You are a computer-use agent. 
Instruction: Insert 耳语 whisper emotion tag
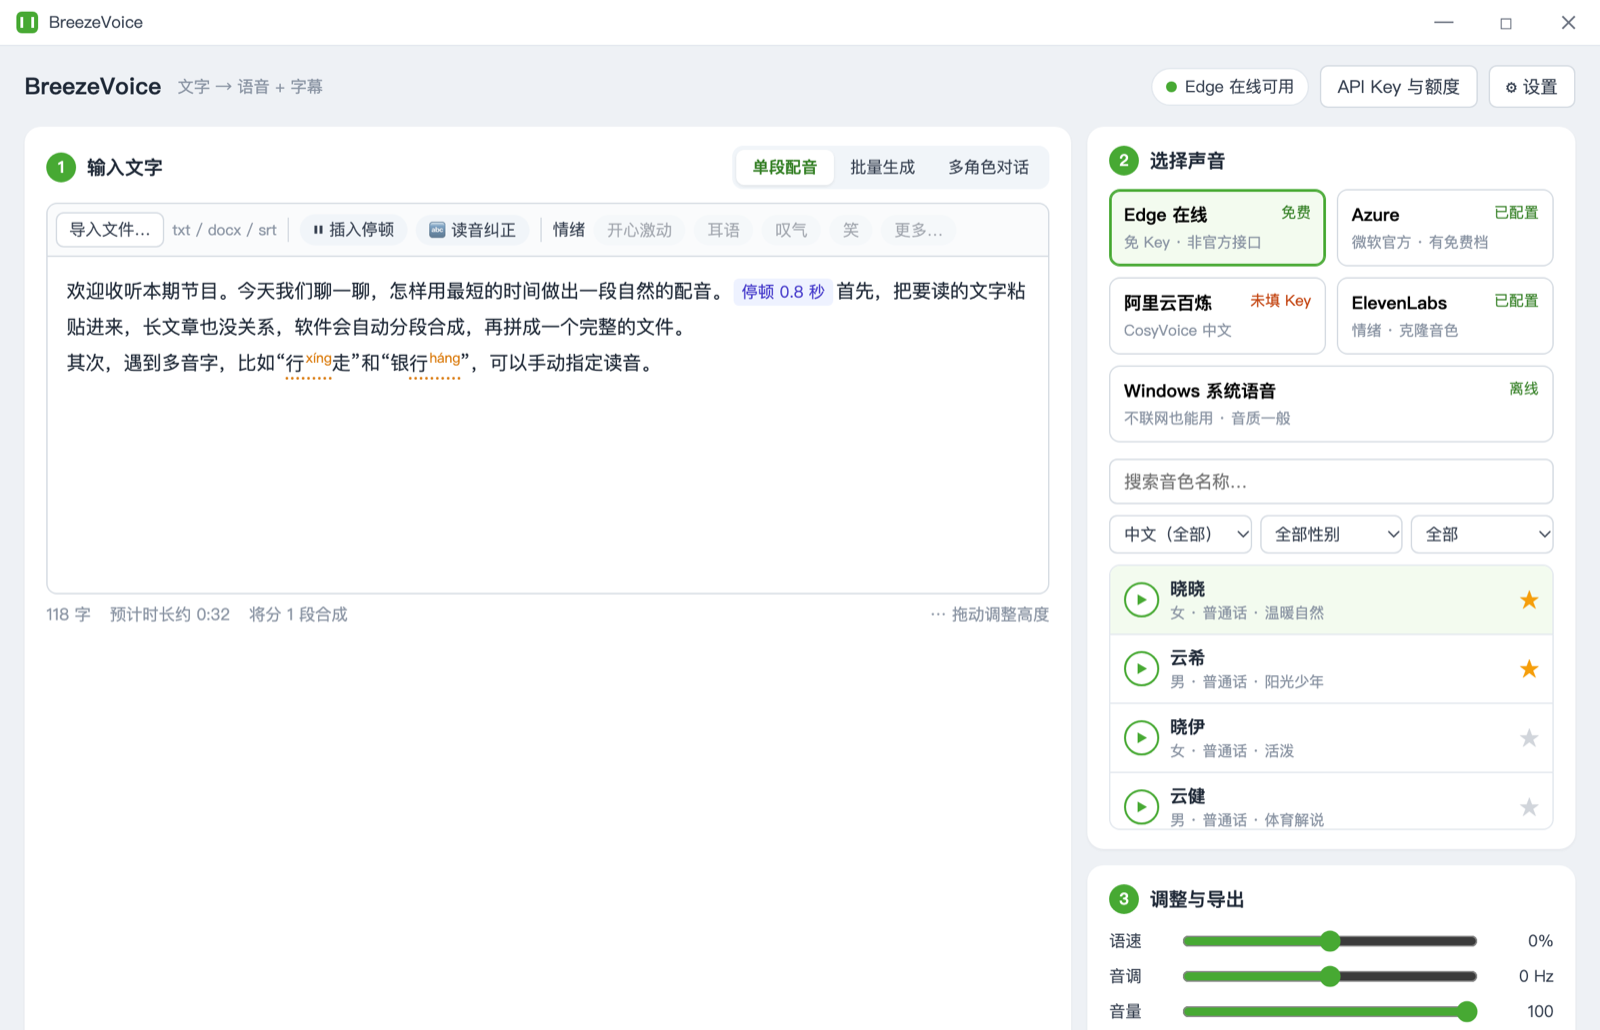[724, 230]
